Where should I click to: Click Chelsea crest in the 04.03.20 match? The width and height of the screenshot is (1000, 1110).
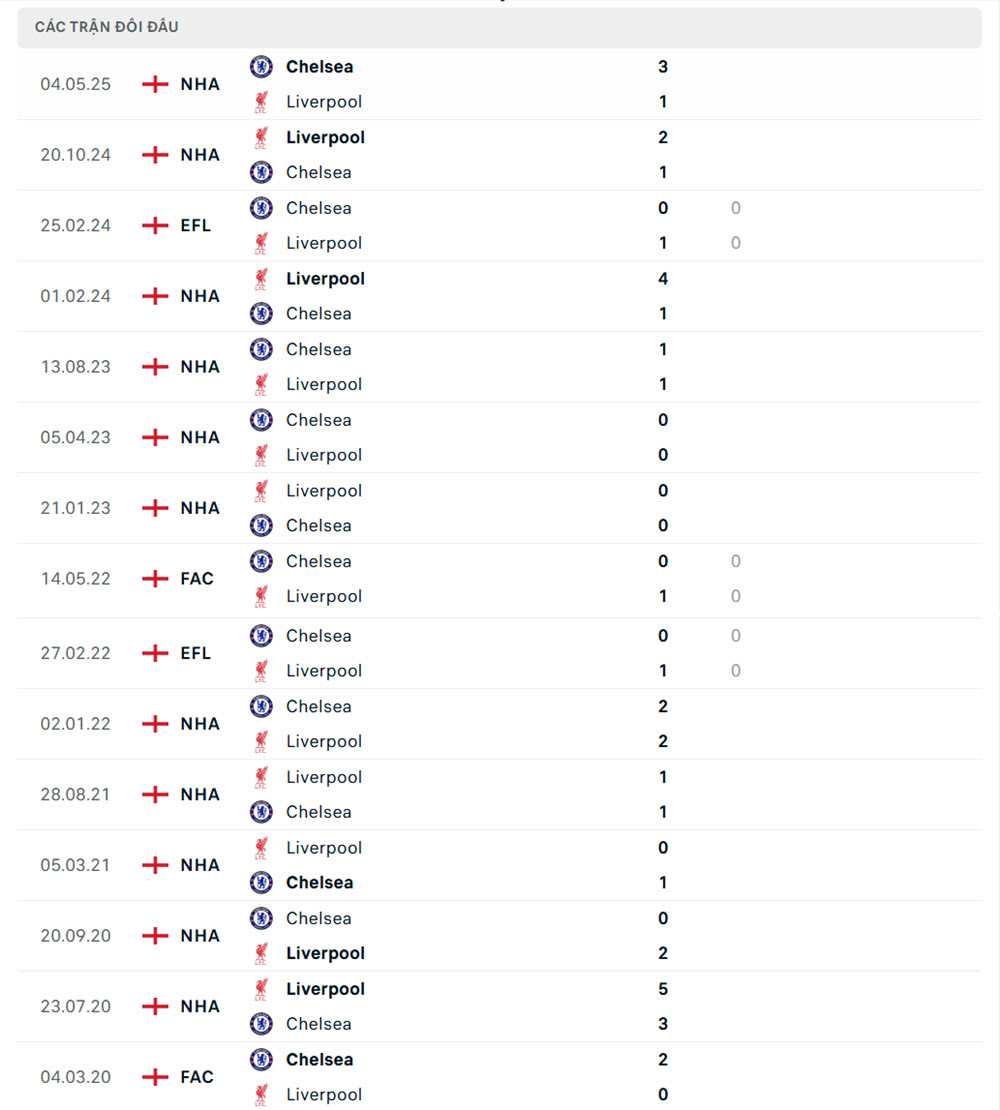(x=261, y=1060)
